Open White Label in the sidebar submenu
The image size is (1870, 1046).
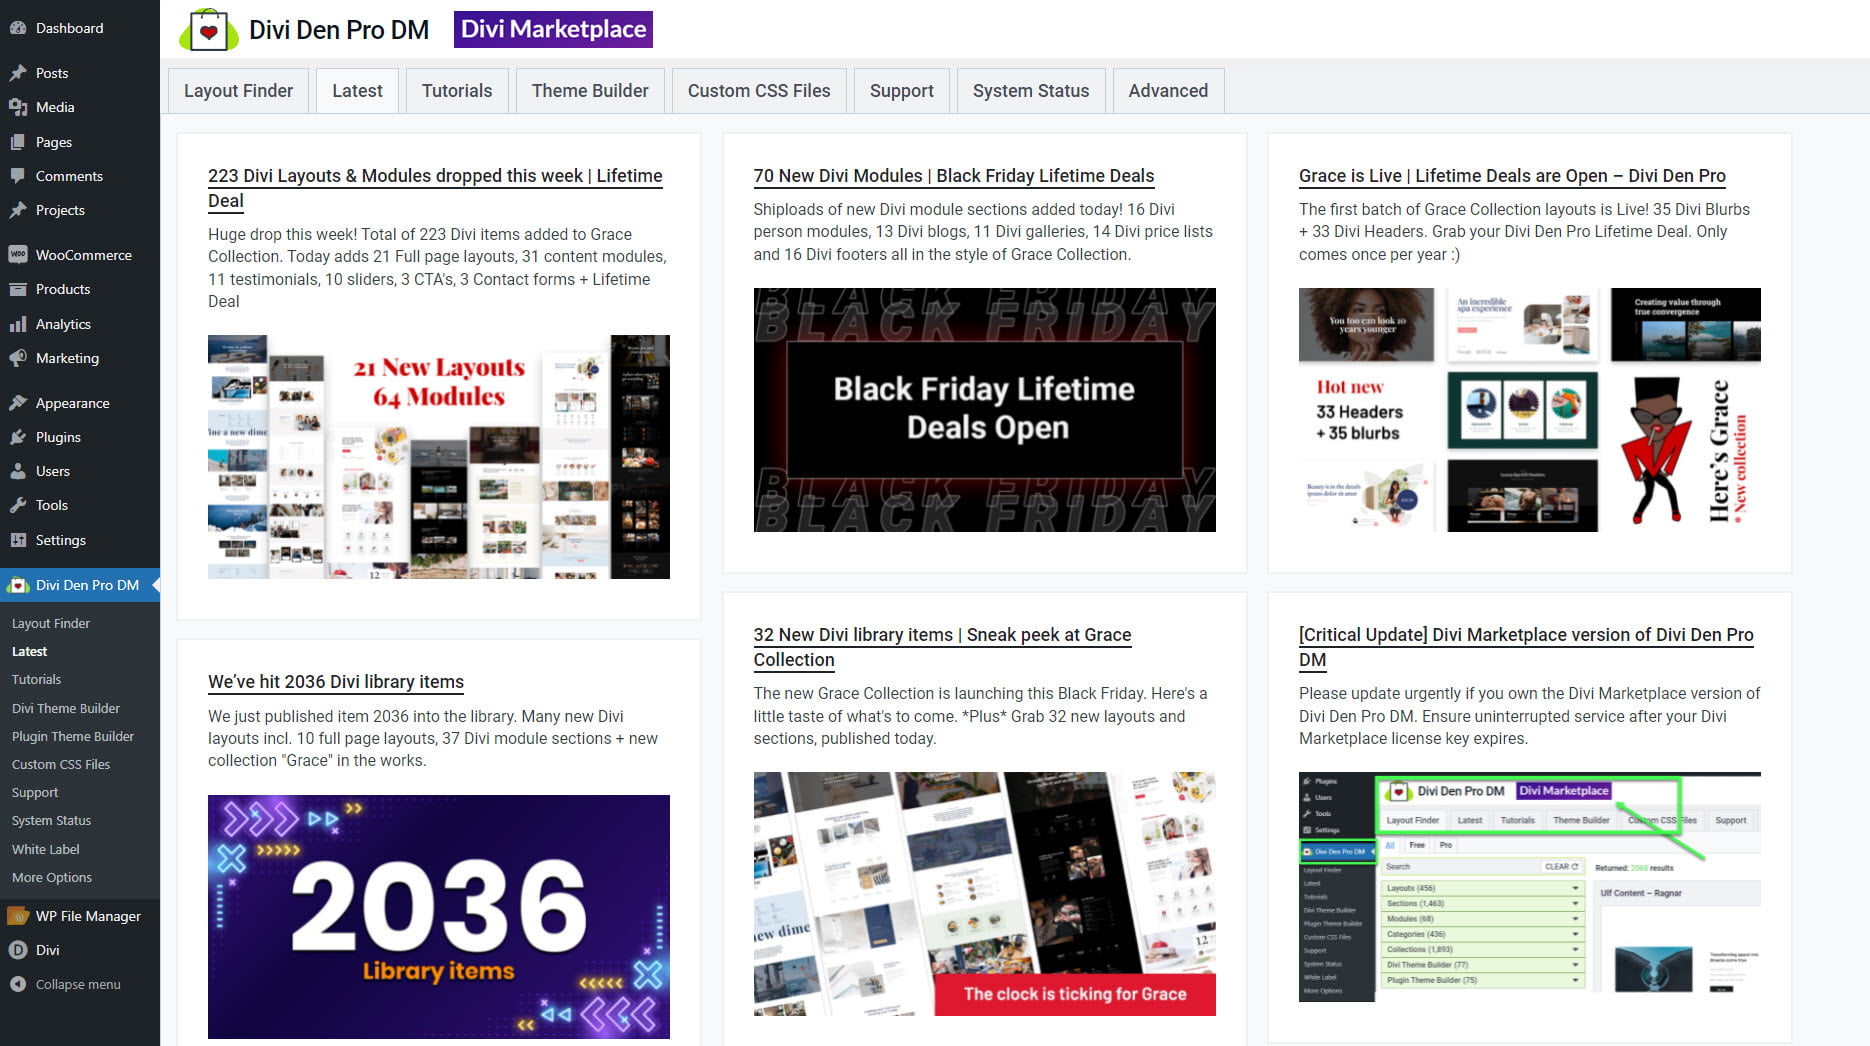pos(45,849)
